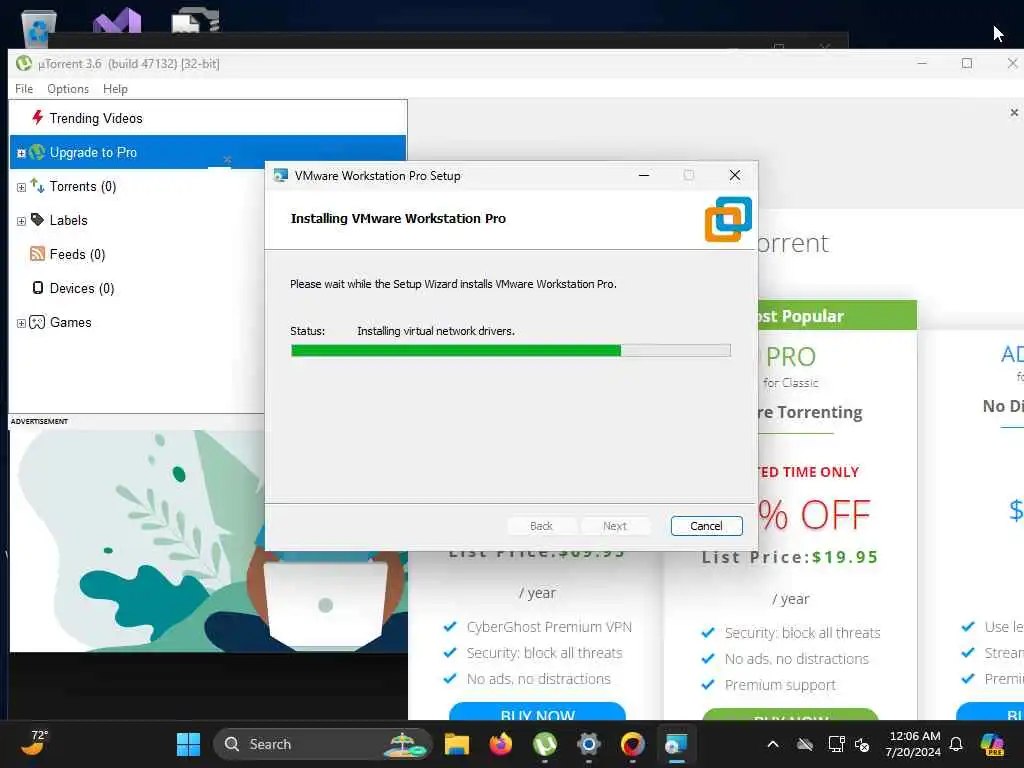Click "Premium support" feature text
Image resolution: width=1024 pixels, height=768 pixels.
click(780, 685)
